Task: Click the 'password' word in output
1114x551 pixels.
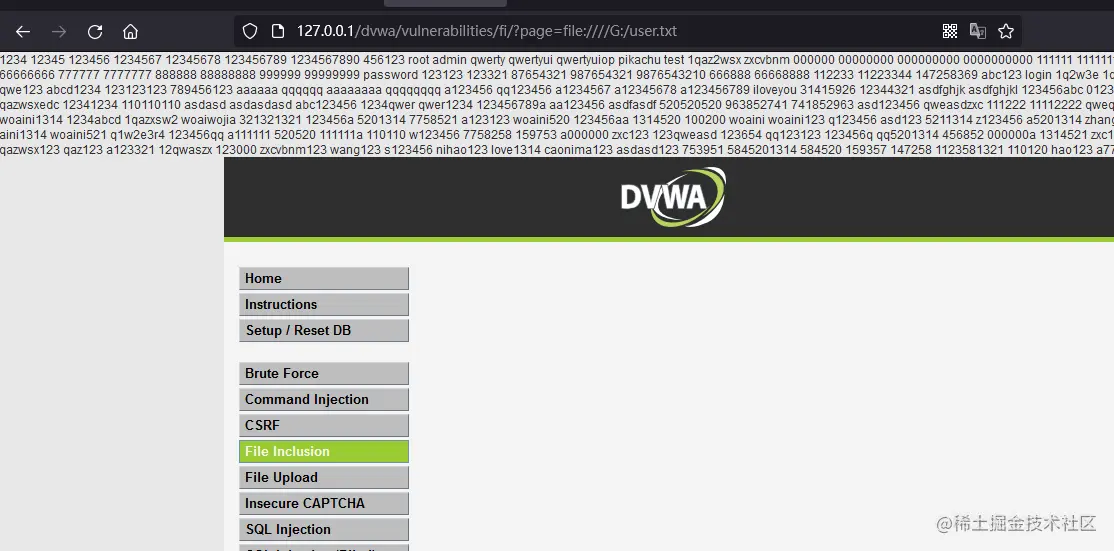Action: pos(390,75)
